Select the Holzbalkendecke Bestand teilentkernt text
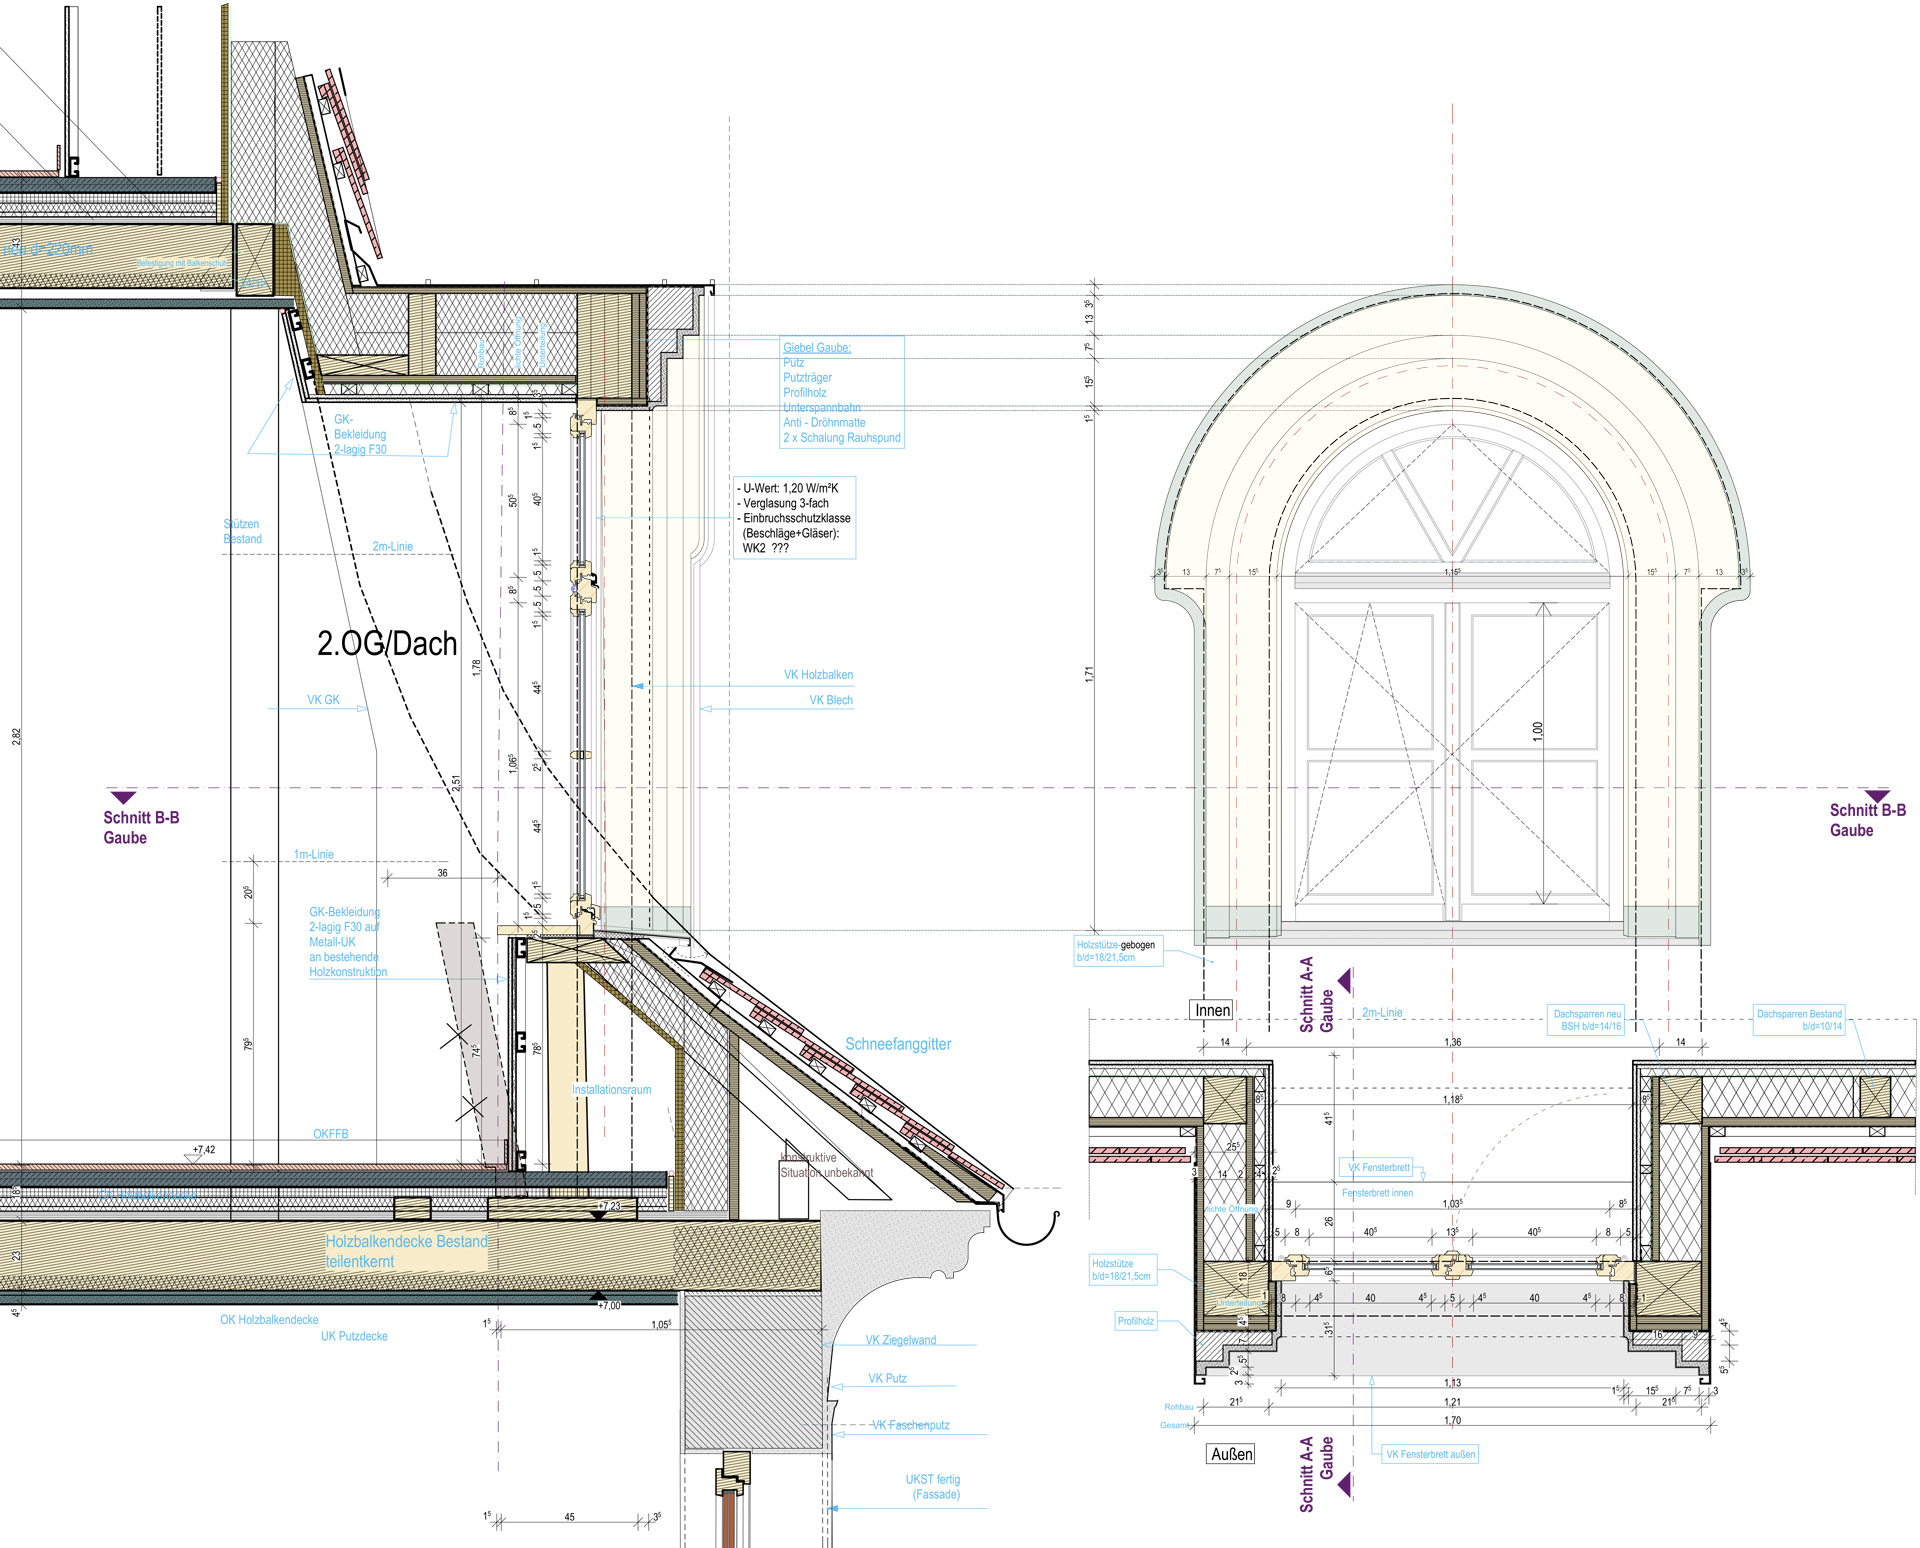Image resolution: width=1920 pixels, height=1548 pixels. point(406,1251)
